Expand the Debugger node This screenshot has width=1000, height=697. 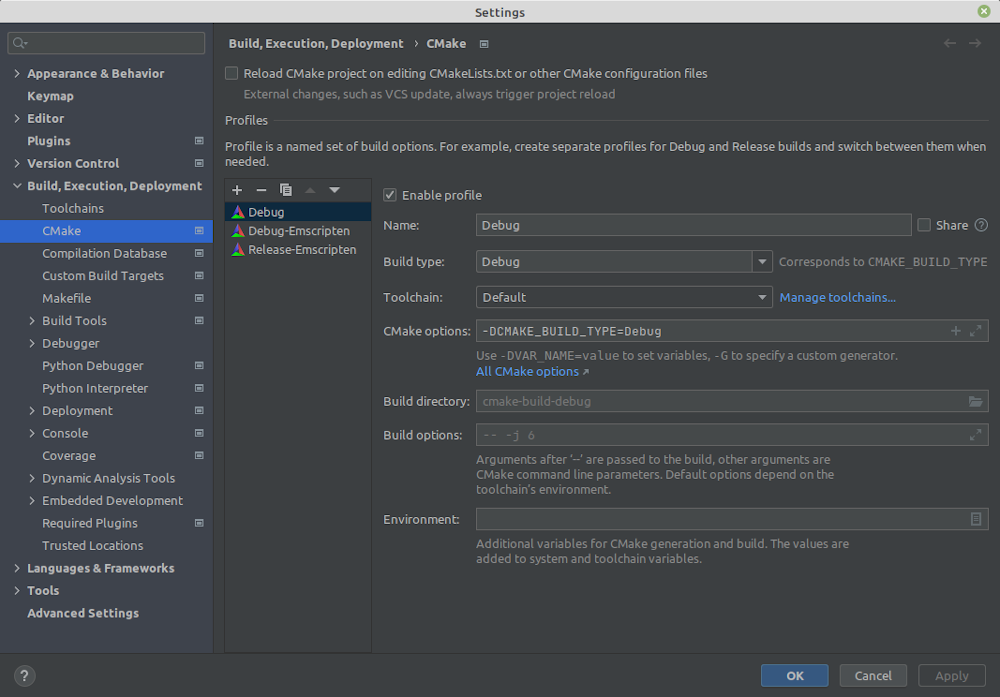(x=32, y=343)
